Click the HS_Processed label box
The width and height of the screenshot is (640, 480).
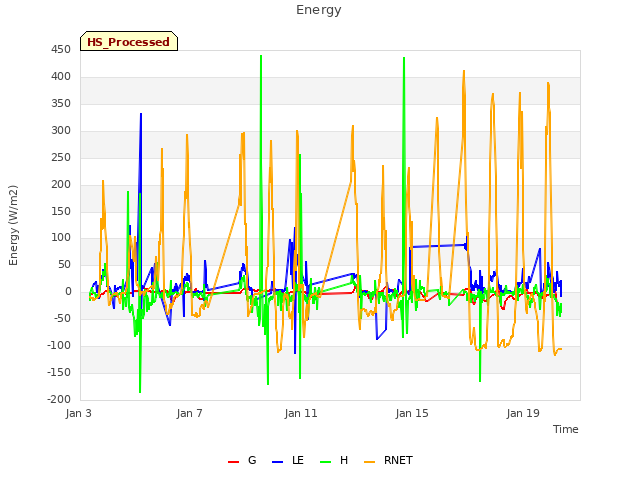pos(129,41)
